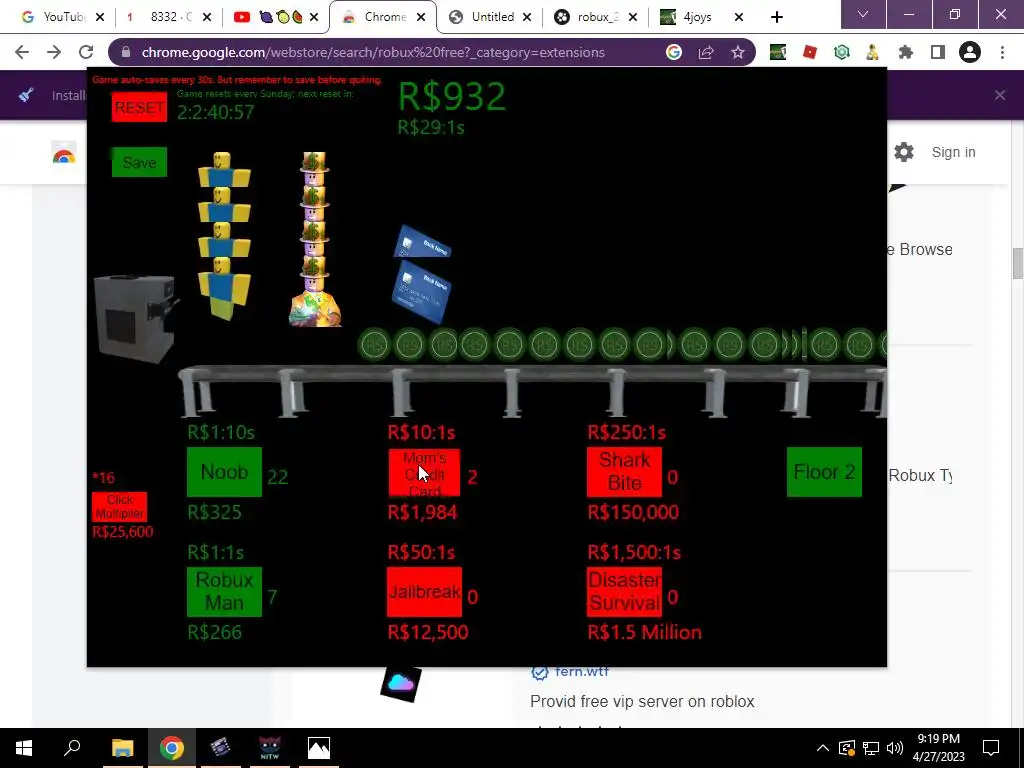The height and width of the screenshot is (768, 1024).
Task: Click the R$932 balance counter
Action: (452, 97)
